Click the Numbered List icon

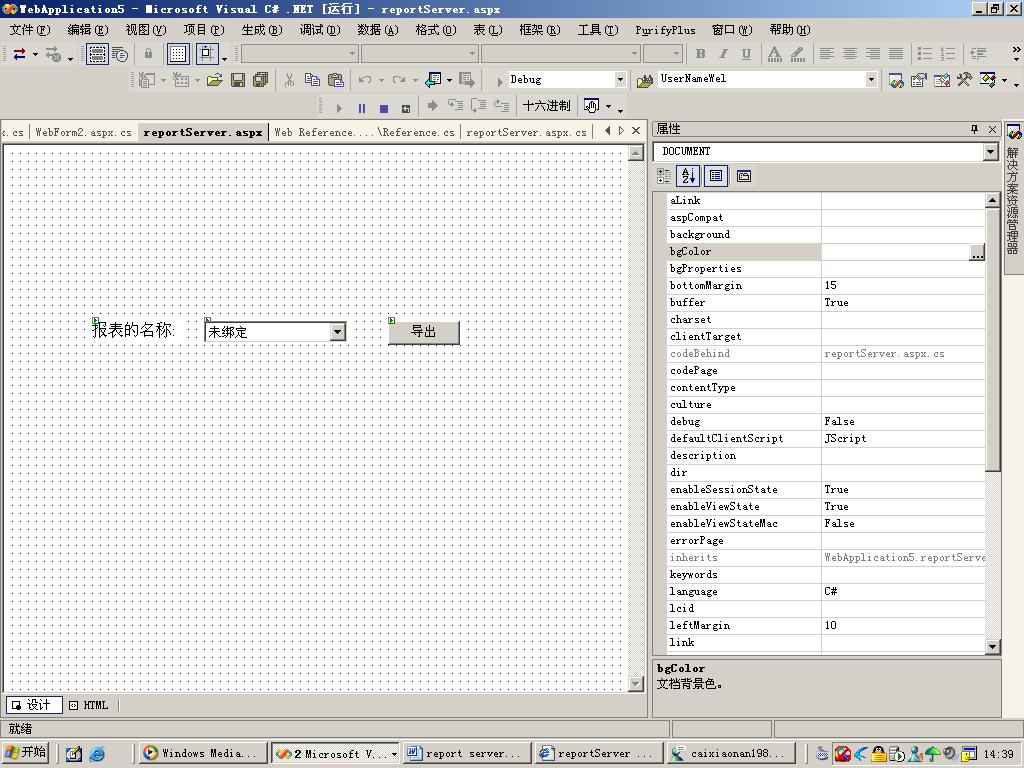point(948,54)
